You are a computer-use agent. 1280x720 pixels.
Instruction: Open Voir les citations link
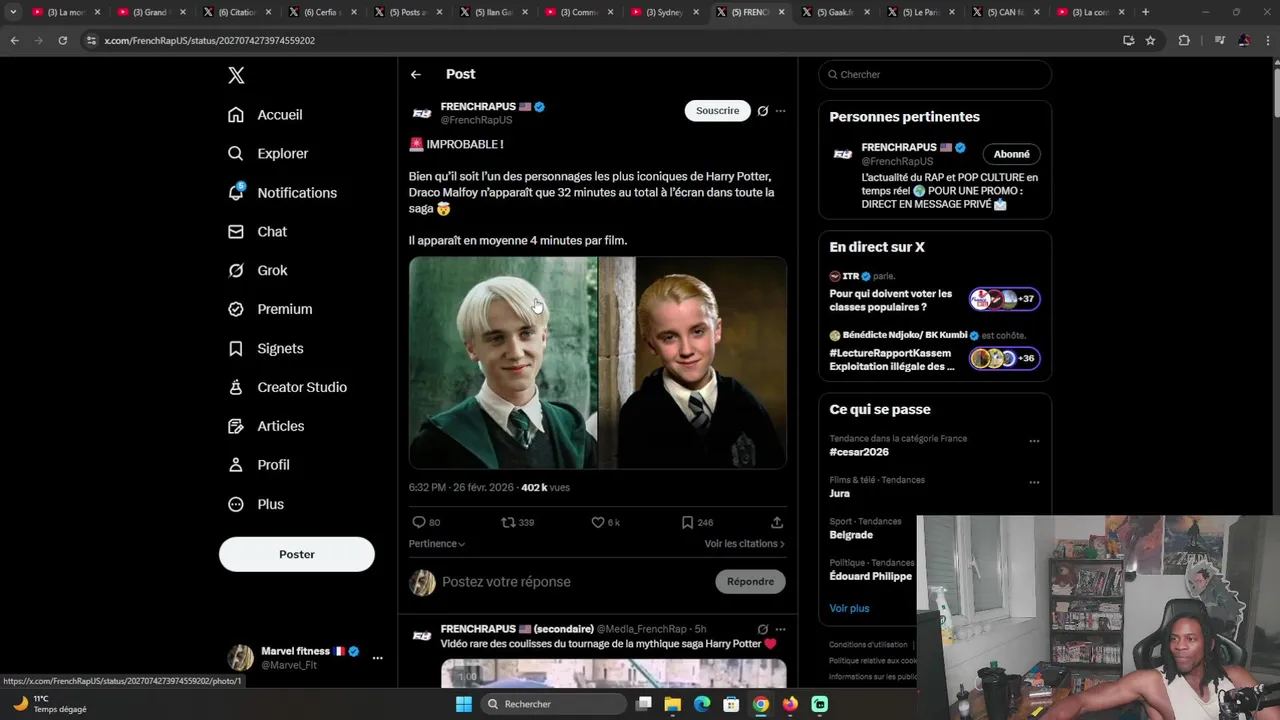pos(745,544)
